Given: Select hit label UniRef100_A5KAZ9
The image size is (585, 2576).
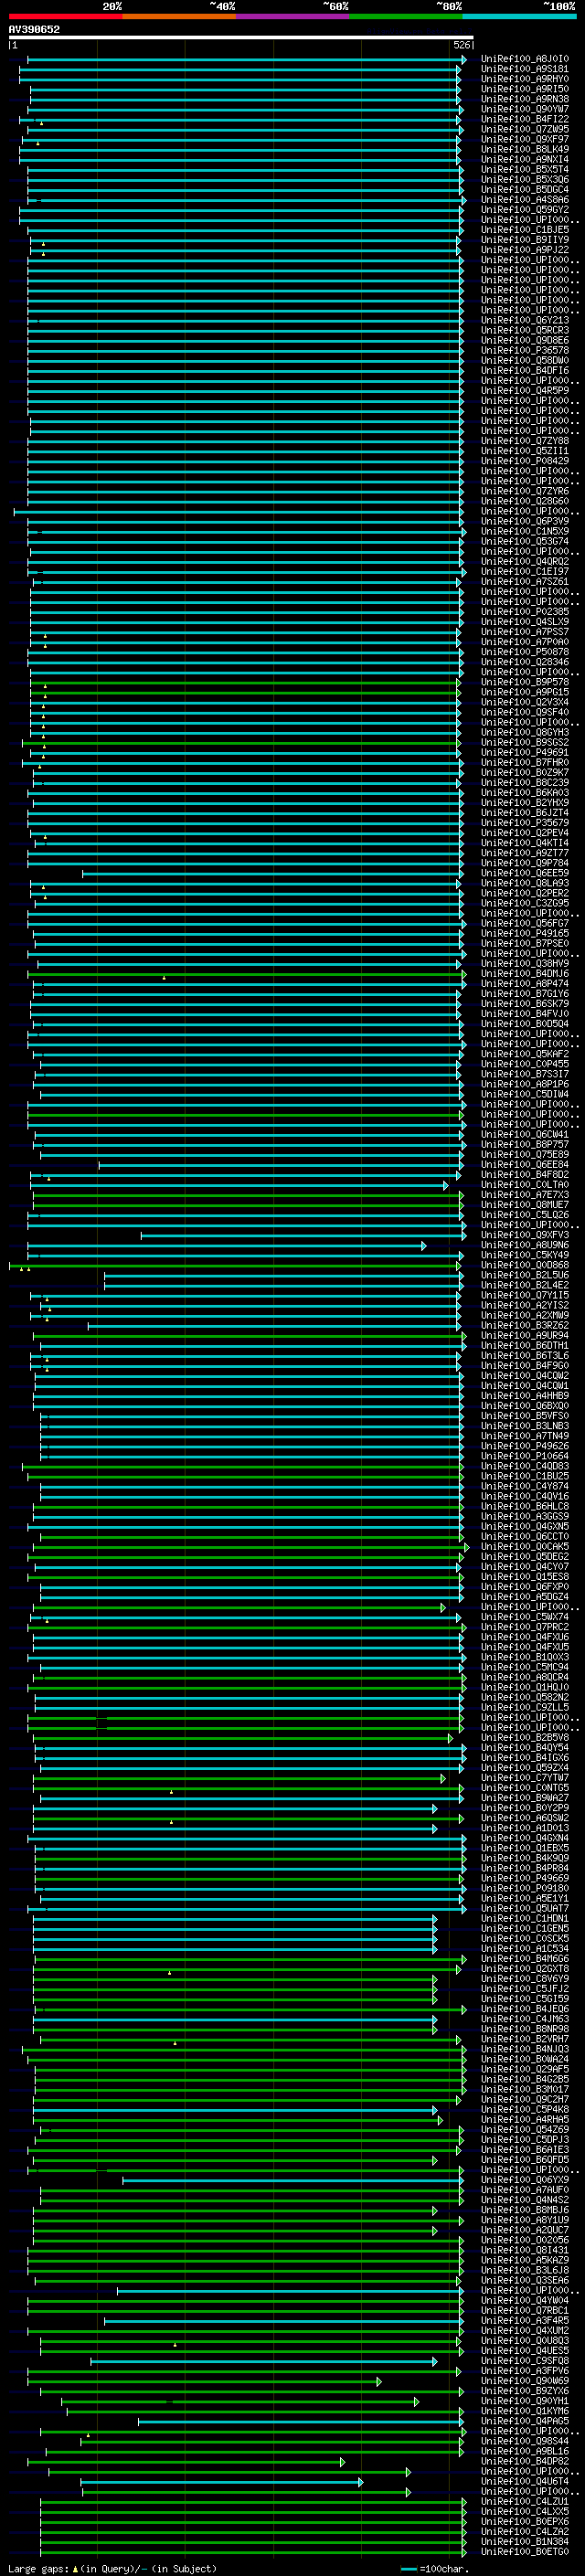Looking at the screenshot, I should pos(524,2260).
